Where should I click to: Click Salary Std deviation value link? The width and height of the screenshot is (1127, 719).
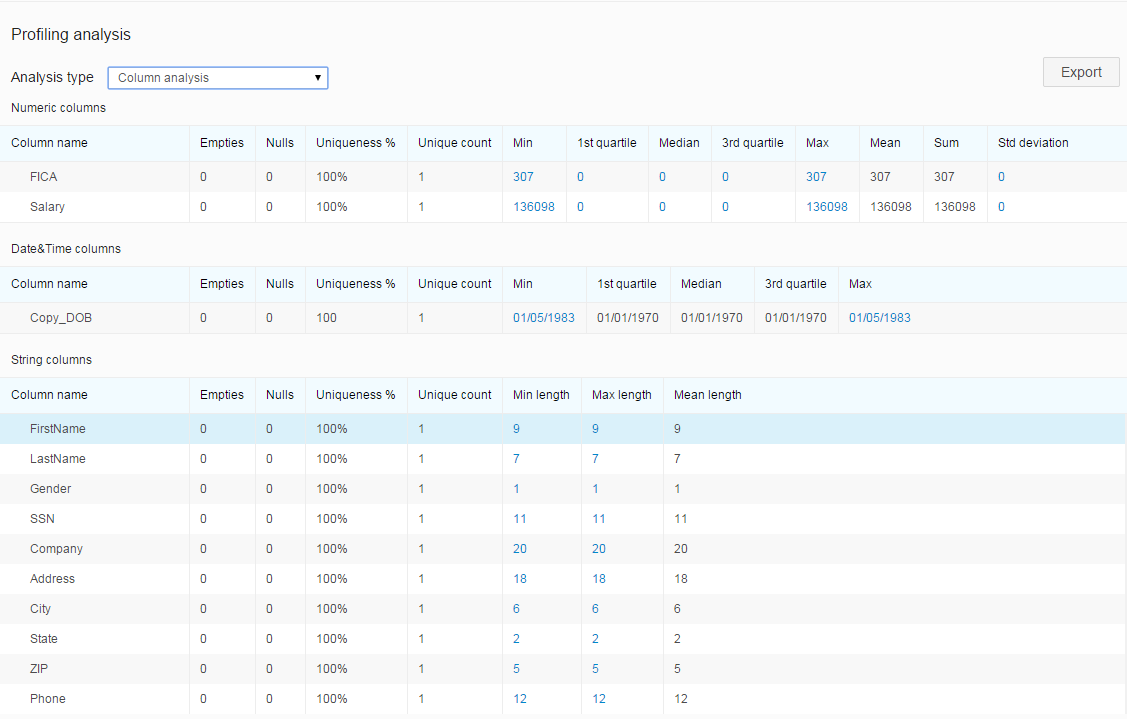coord(1001,207)
